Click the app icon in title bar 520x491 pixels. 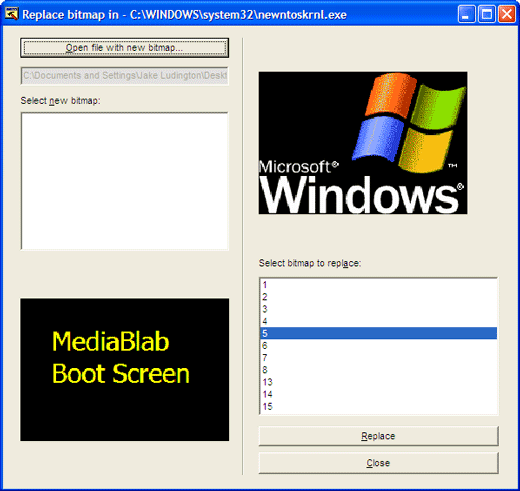pyautogui.click(x=12, y=14)
